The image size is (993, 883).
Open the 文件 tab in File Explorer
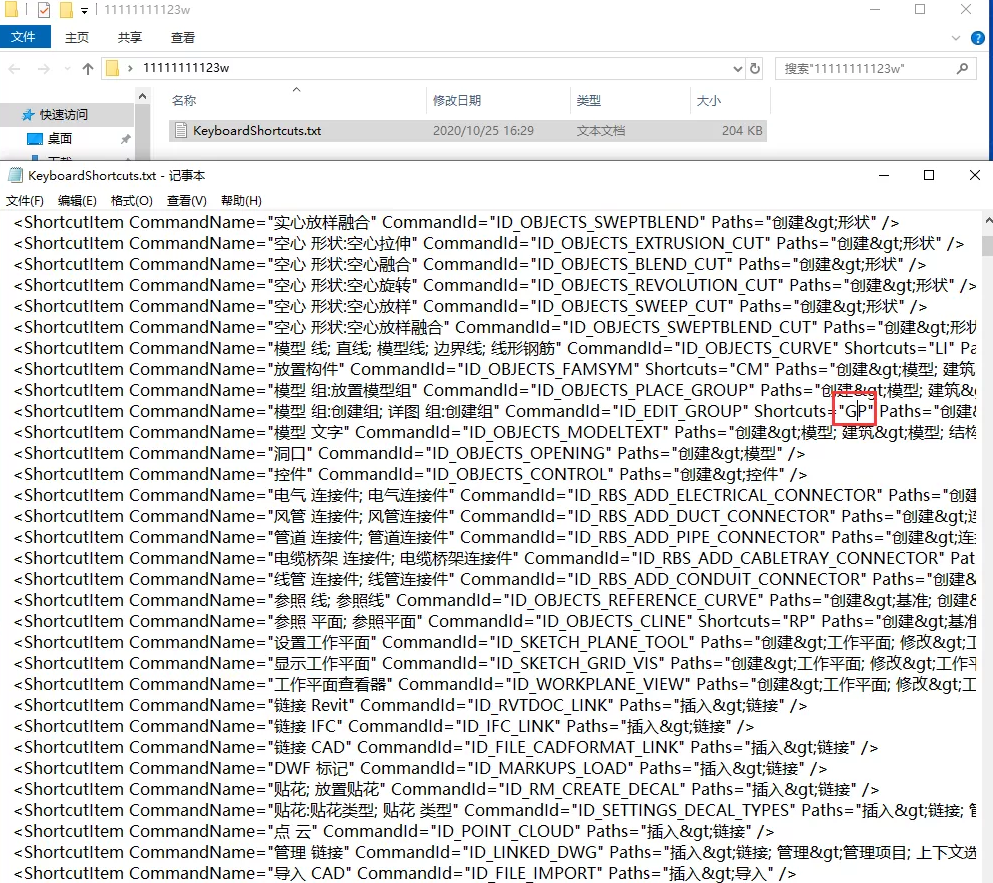coord(24,37)
